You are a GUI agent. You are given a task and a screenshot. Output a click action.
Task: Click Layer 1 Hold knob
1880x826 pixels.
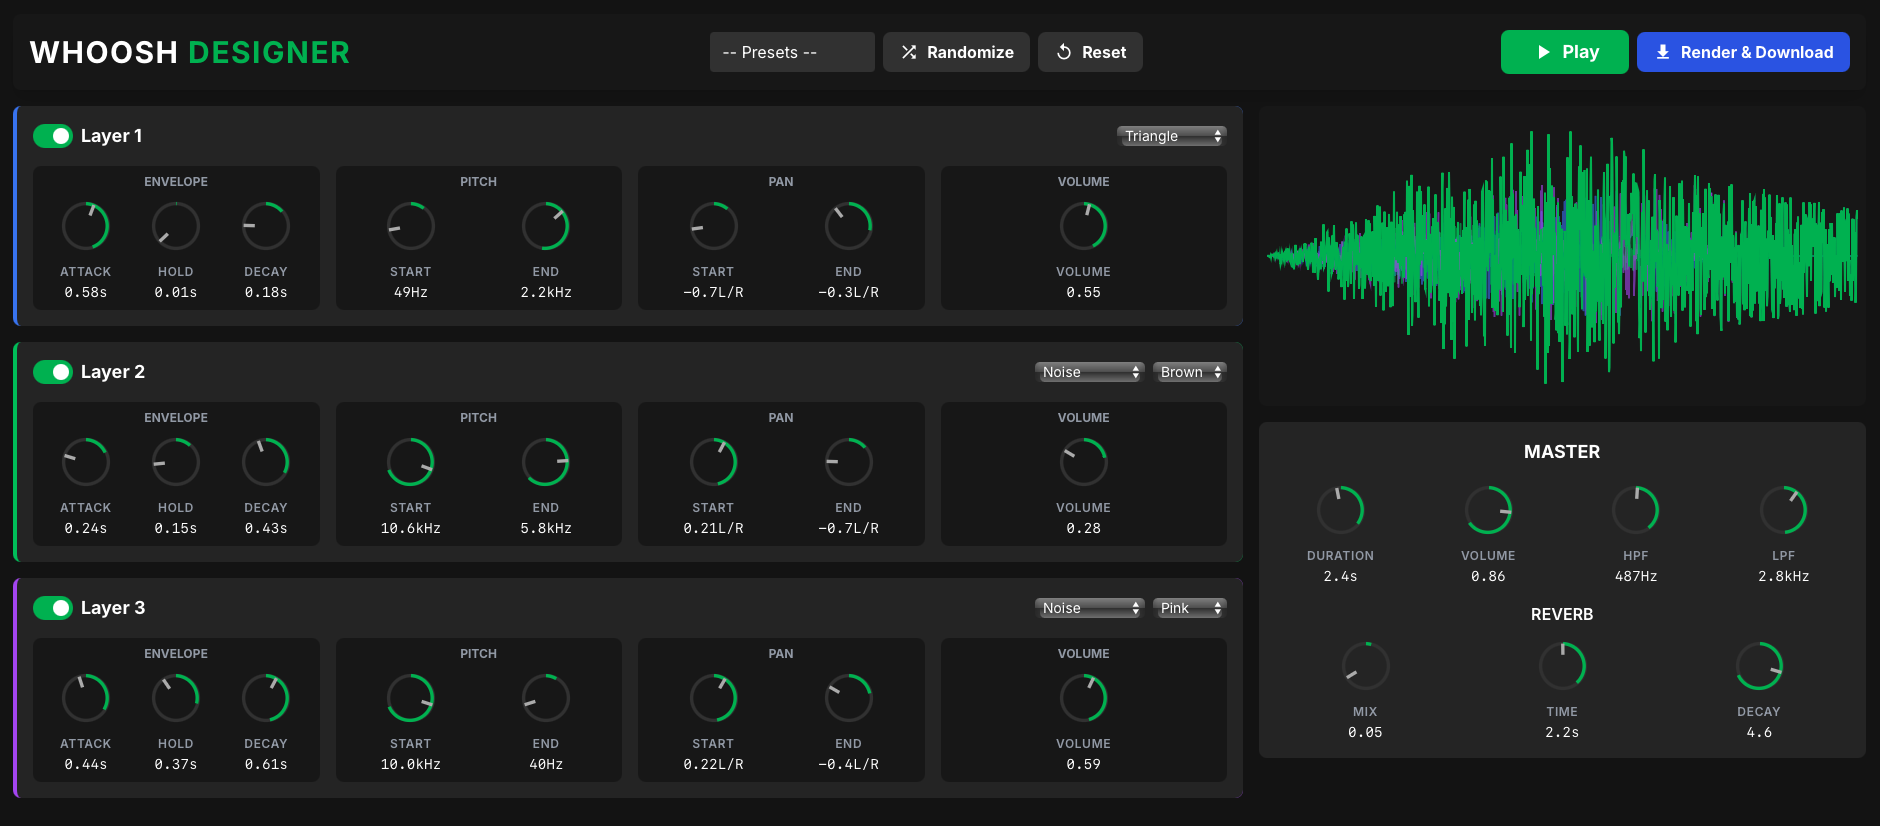(176, 226)
